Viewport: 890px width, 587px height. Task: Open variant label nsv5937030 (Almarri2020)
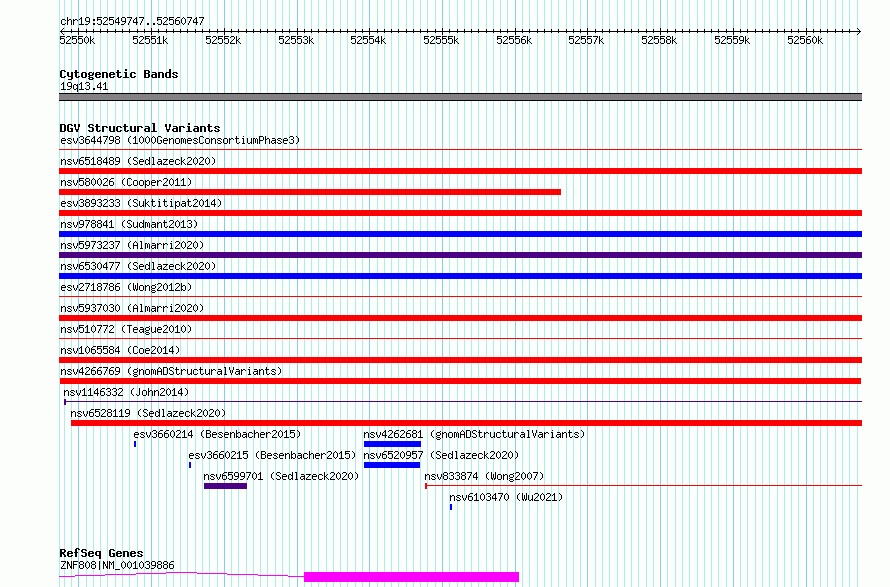point(132,308)
